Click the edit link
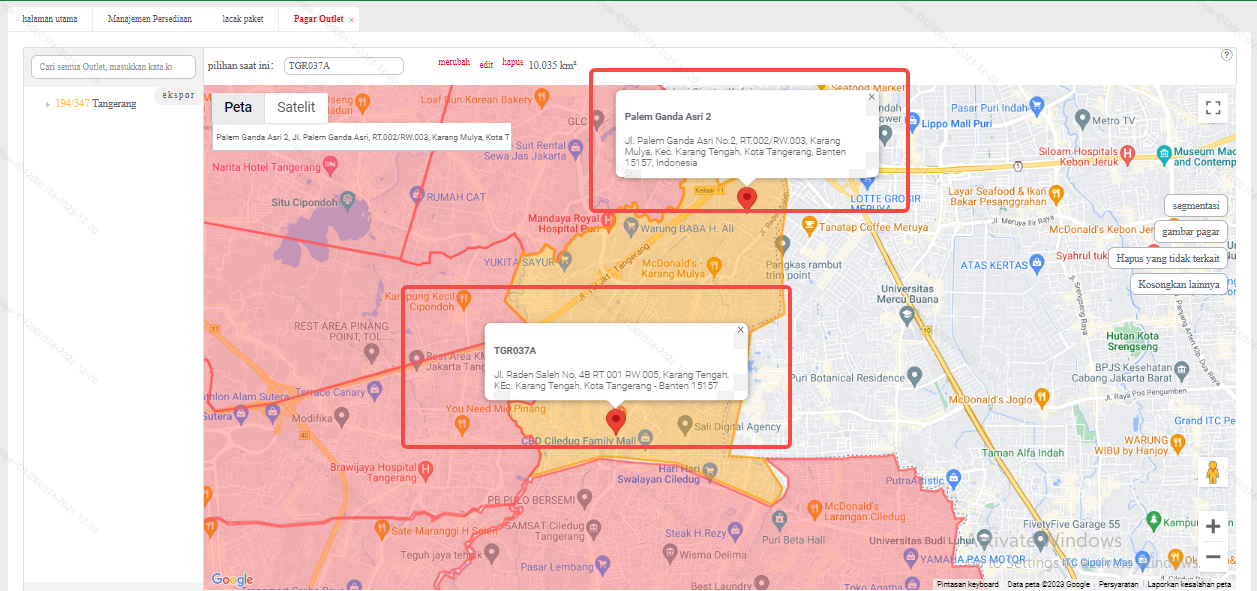1257x591 pixels. [x=486, y=64]
